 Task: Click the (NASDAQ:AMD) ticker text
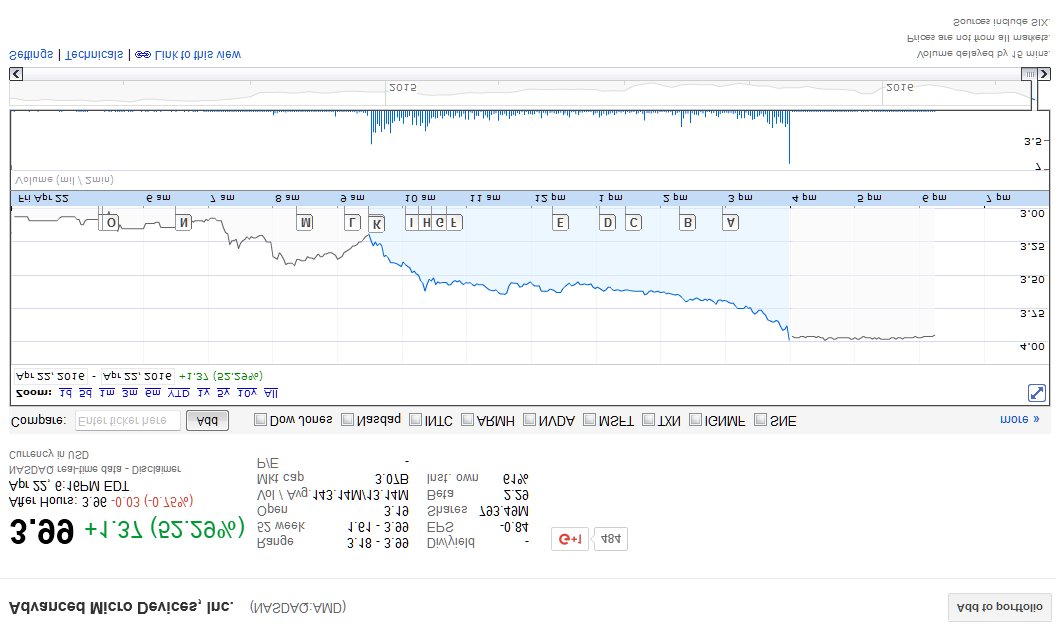pyautogui.click(x=298, y=607)
